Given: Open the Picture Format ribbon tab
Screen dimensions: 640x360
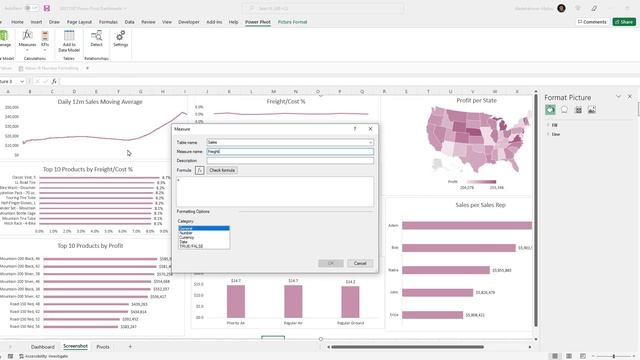Looking at the screenshot, I should point(292,22).
